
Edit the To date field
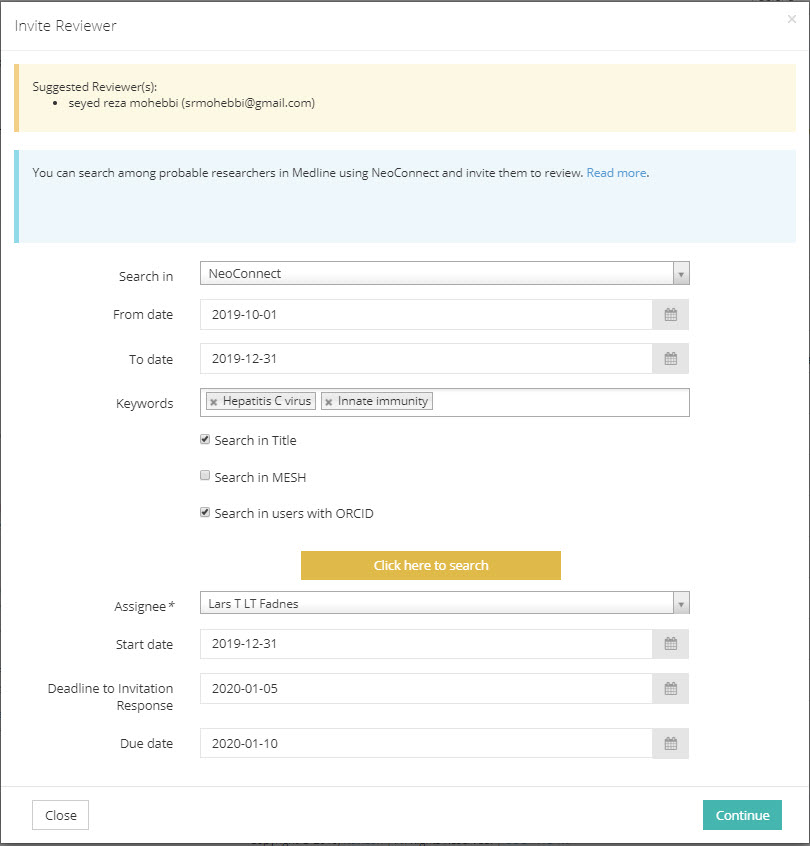pos(426,359)
